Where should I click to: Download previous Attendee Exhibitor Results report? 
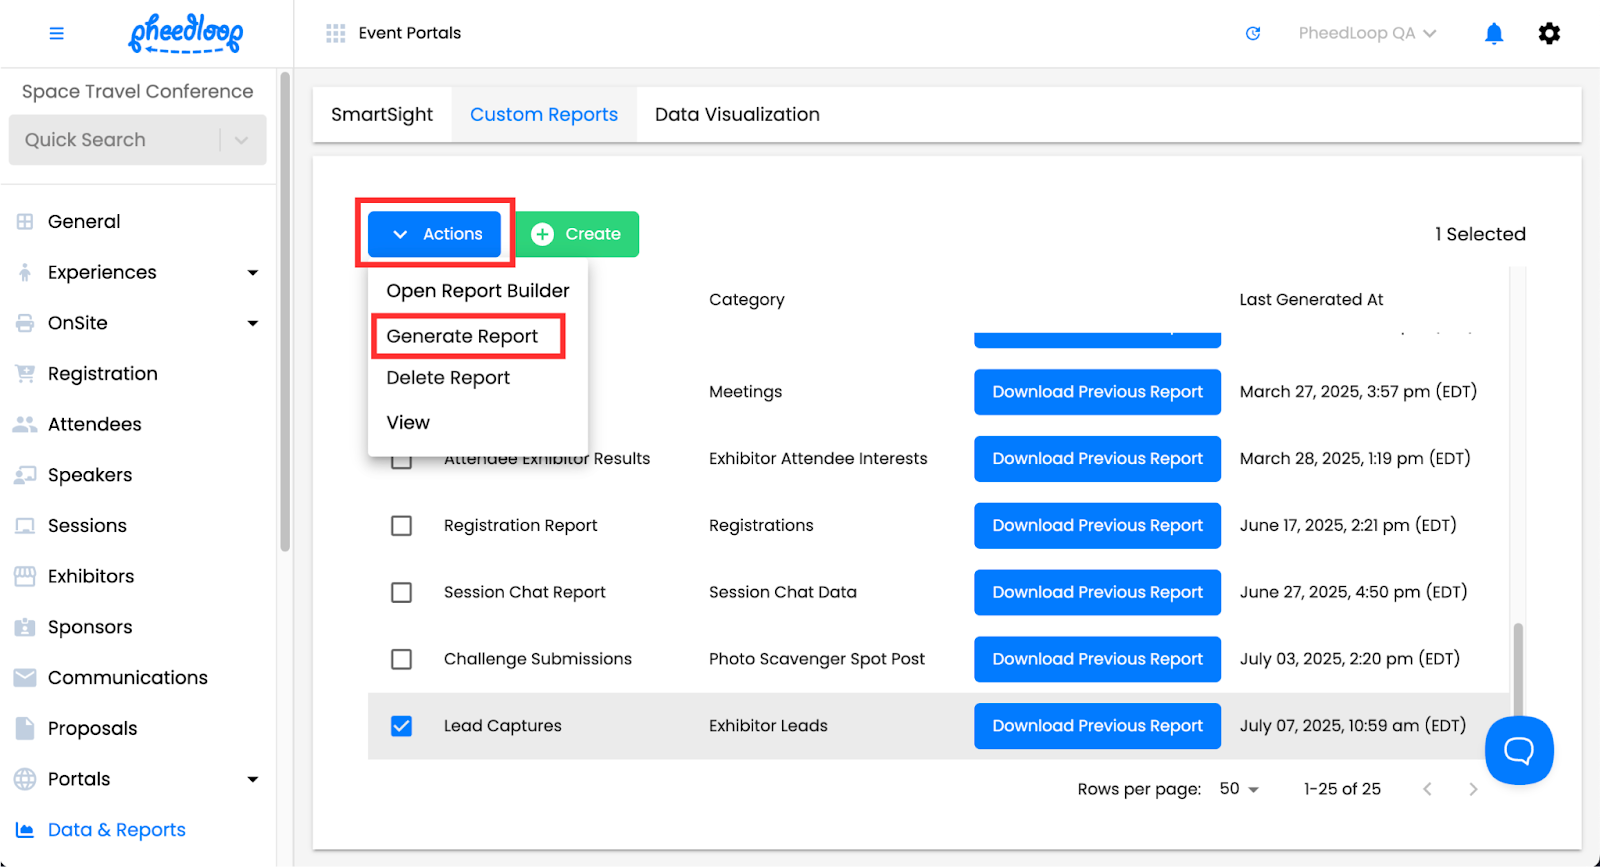tap(1097, 459)
